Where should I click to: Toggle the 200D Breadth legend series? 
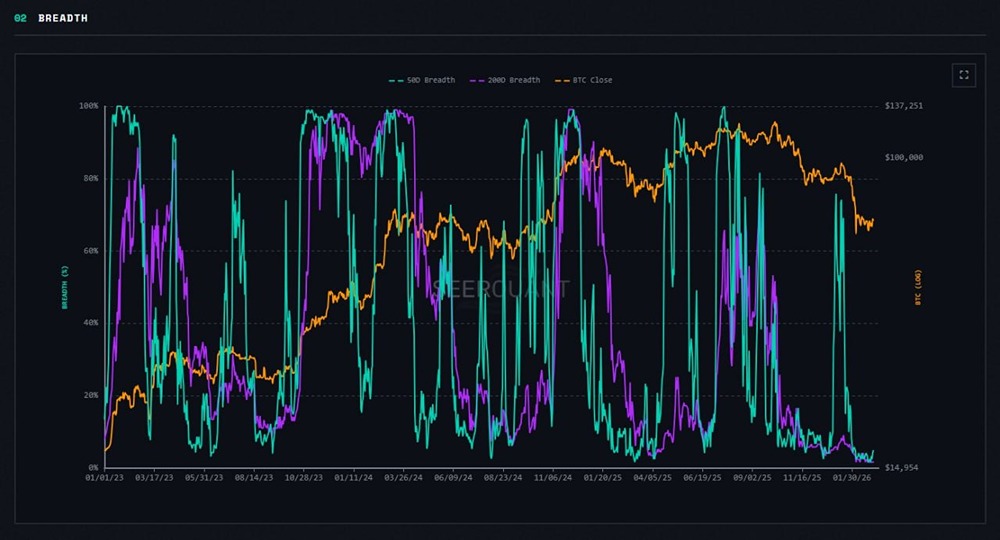click(x=505, y=80)
